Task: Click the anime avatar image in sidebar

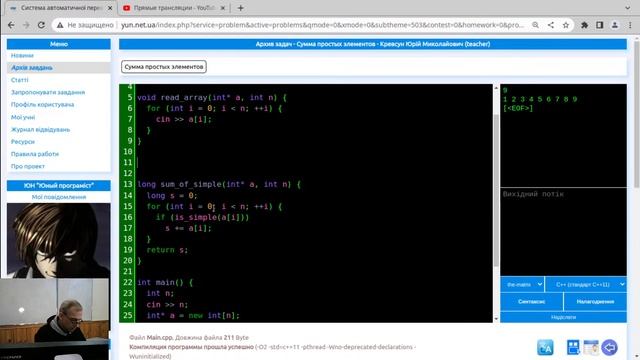Action: [58, 240]
